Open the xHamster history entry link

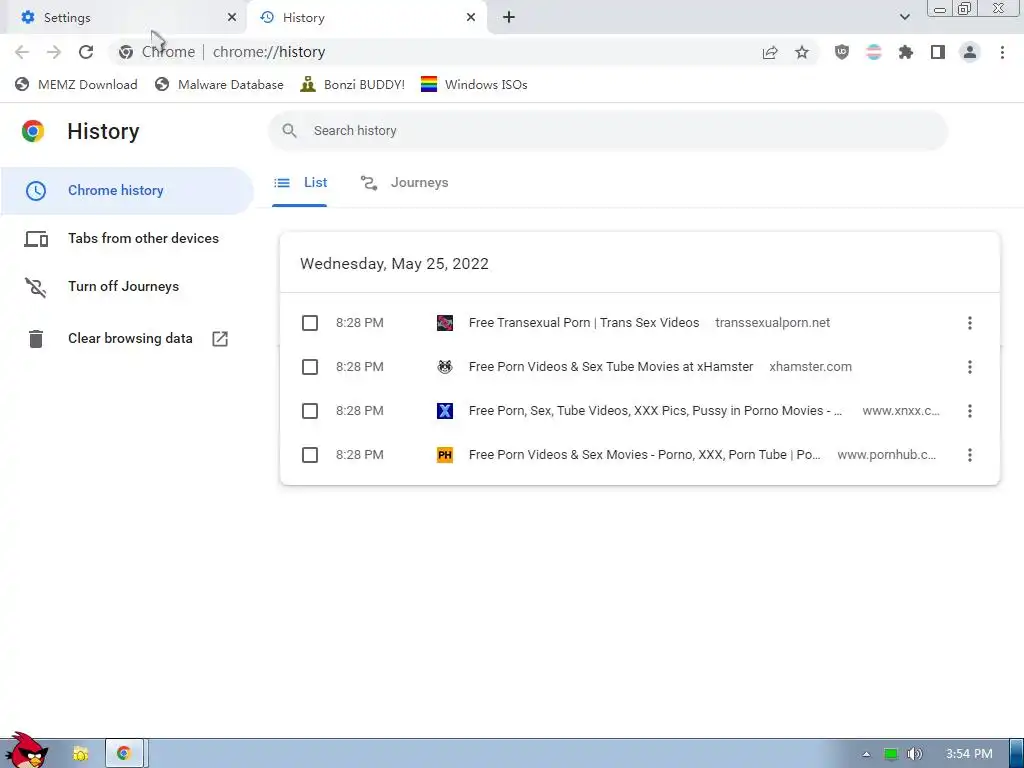611,367
